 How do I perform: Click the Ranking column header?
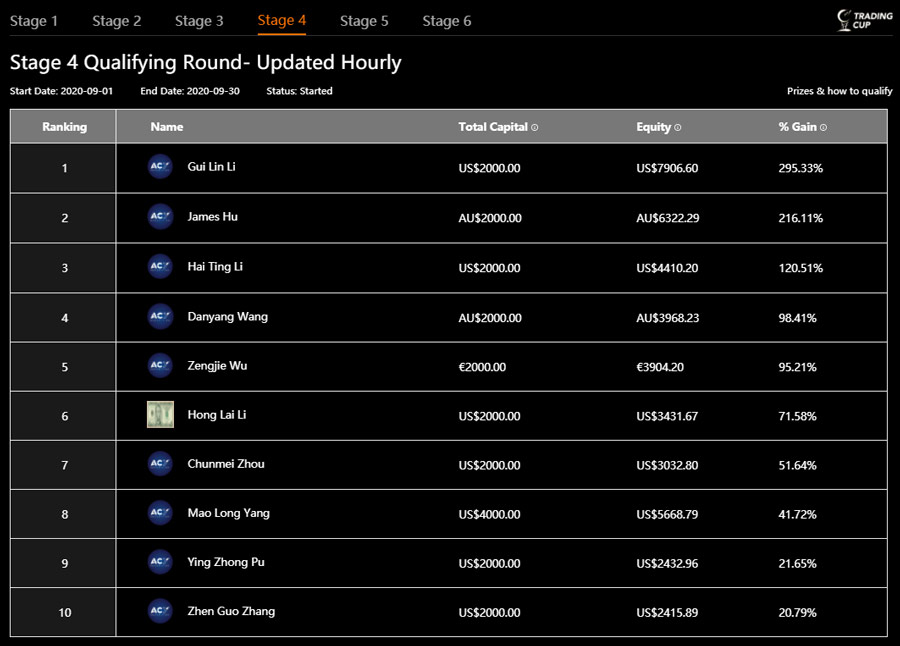click(64, 127)
